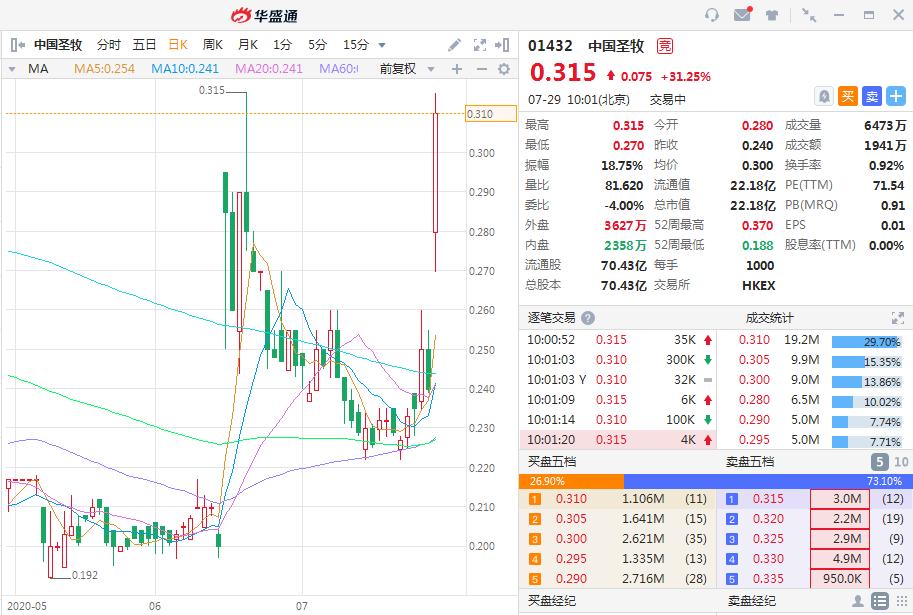Expand the 成交统计 panel
This screenshot has height=615, width=913.
(898, 318)
